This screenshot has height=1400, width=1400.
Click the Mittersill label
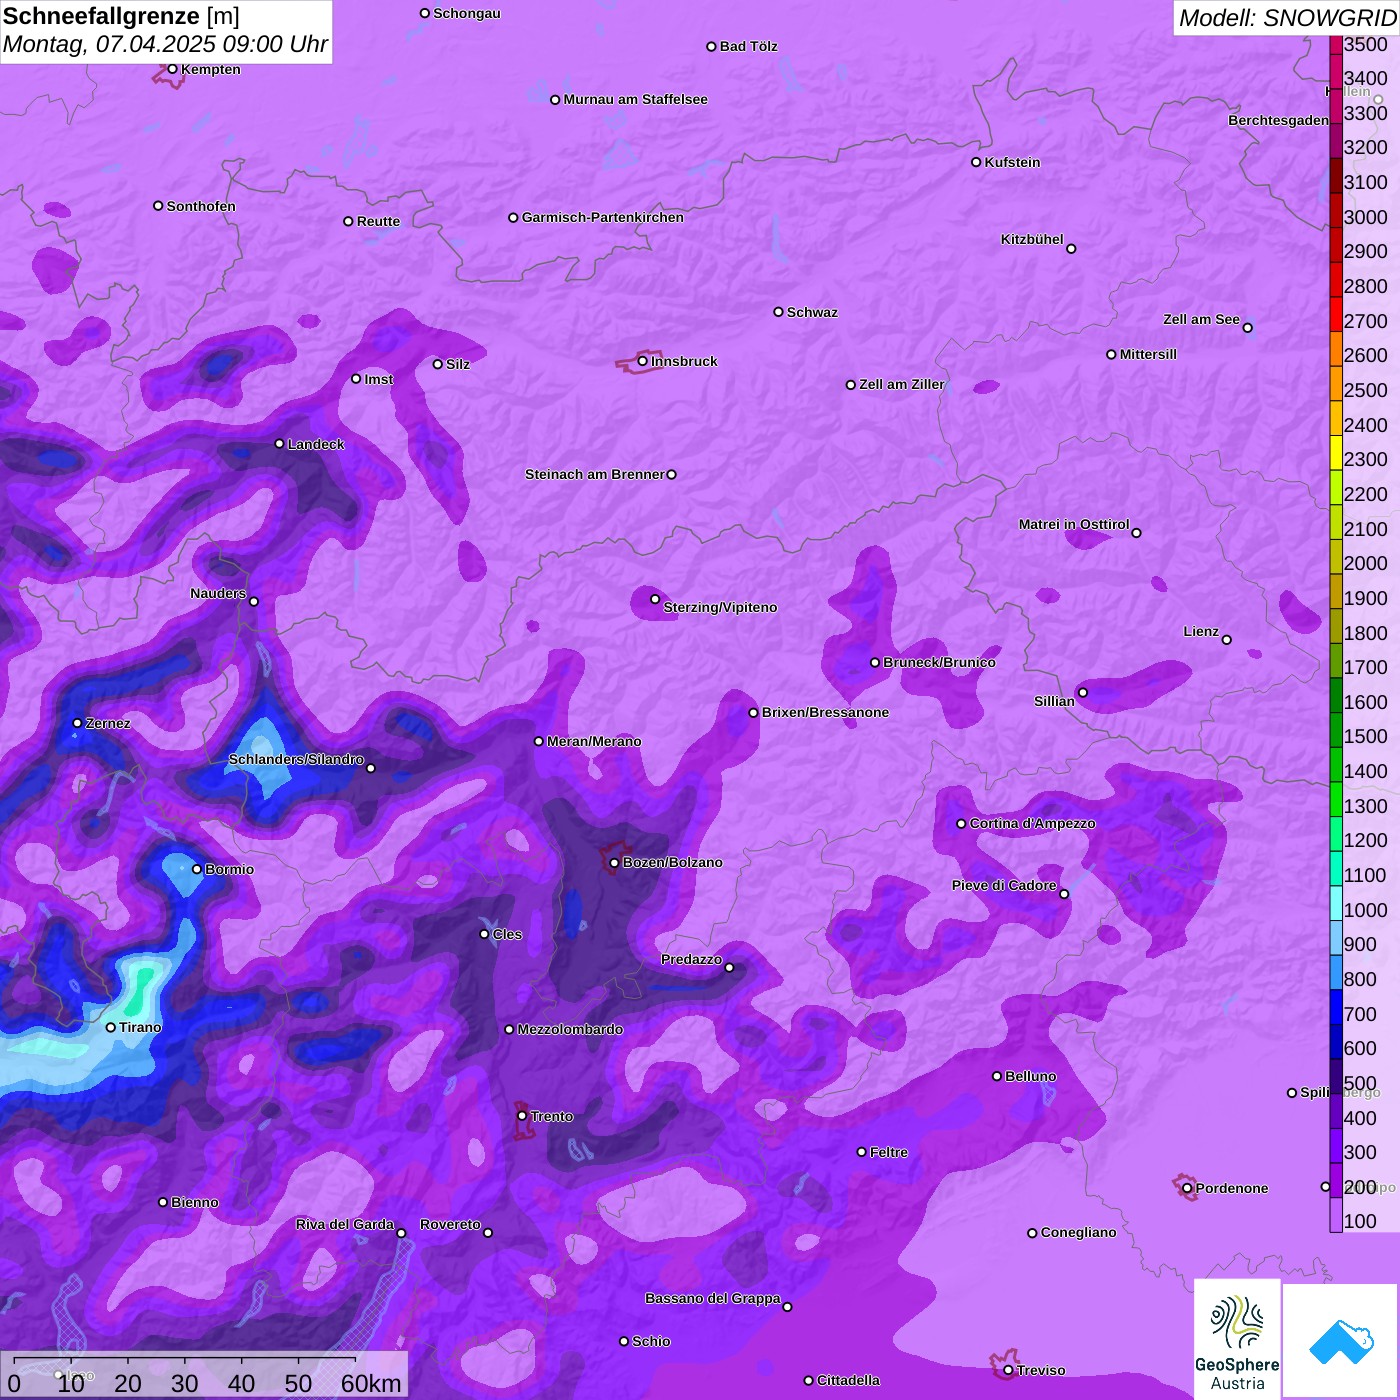coord(1148,354)
